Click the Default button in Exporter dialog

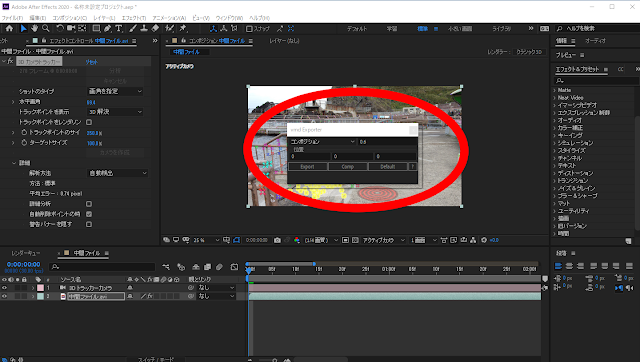387,167
